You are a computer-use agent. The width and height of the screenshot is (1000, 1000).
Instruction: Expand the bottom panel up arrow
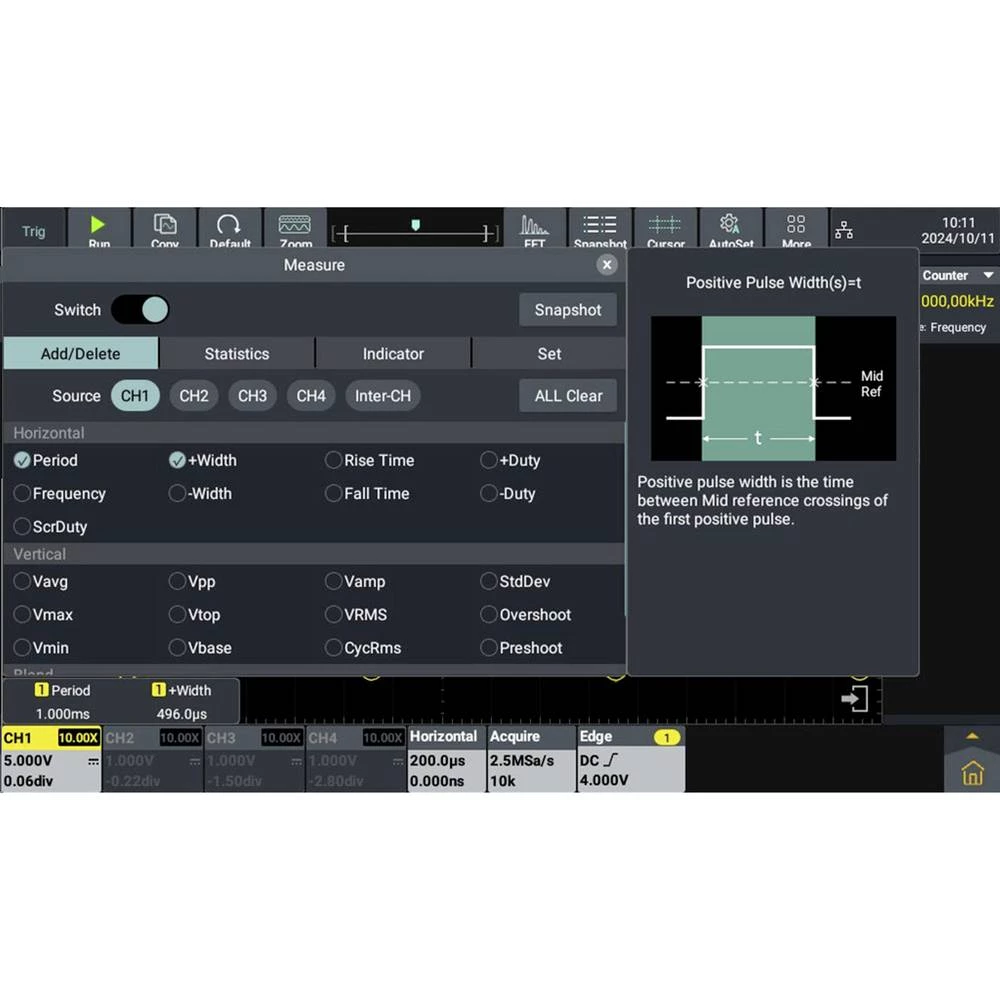[x=972, y=737]
